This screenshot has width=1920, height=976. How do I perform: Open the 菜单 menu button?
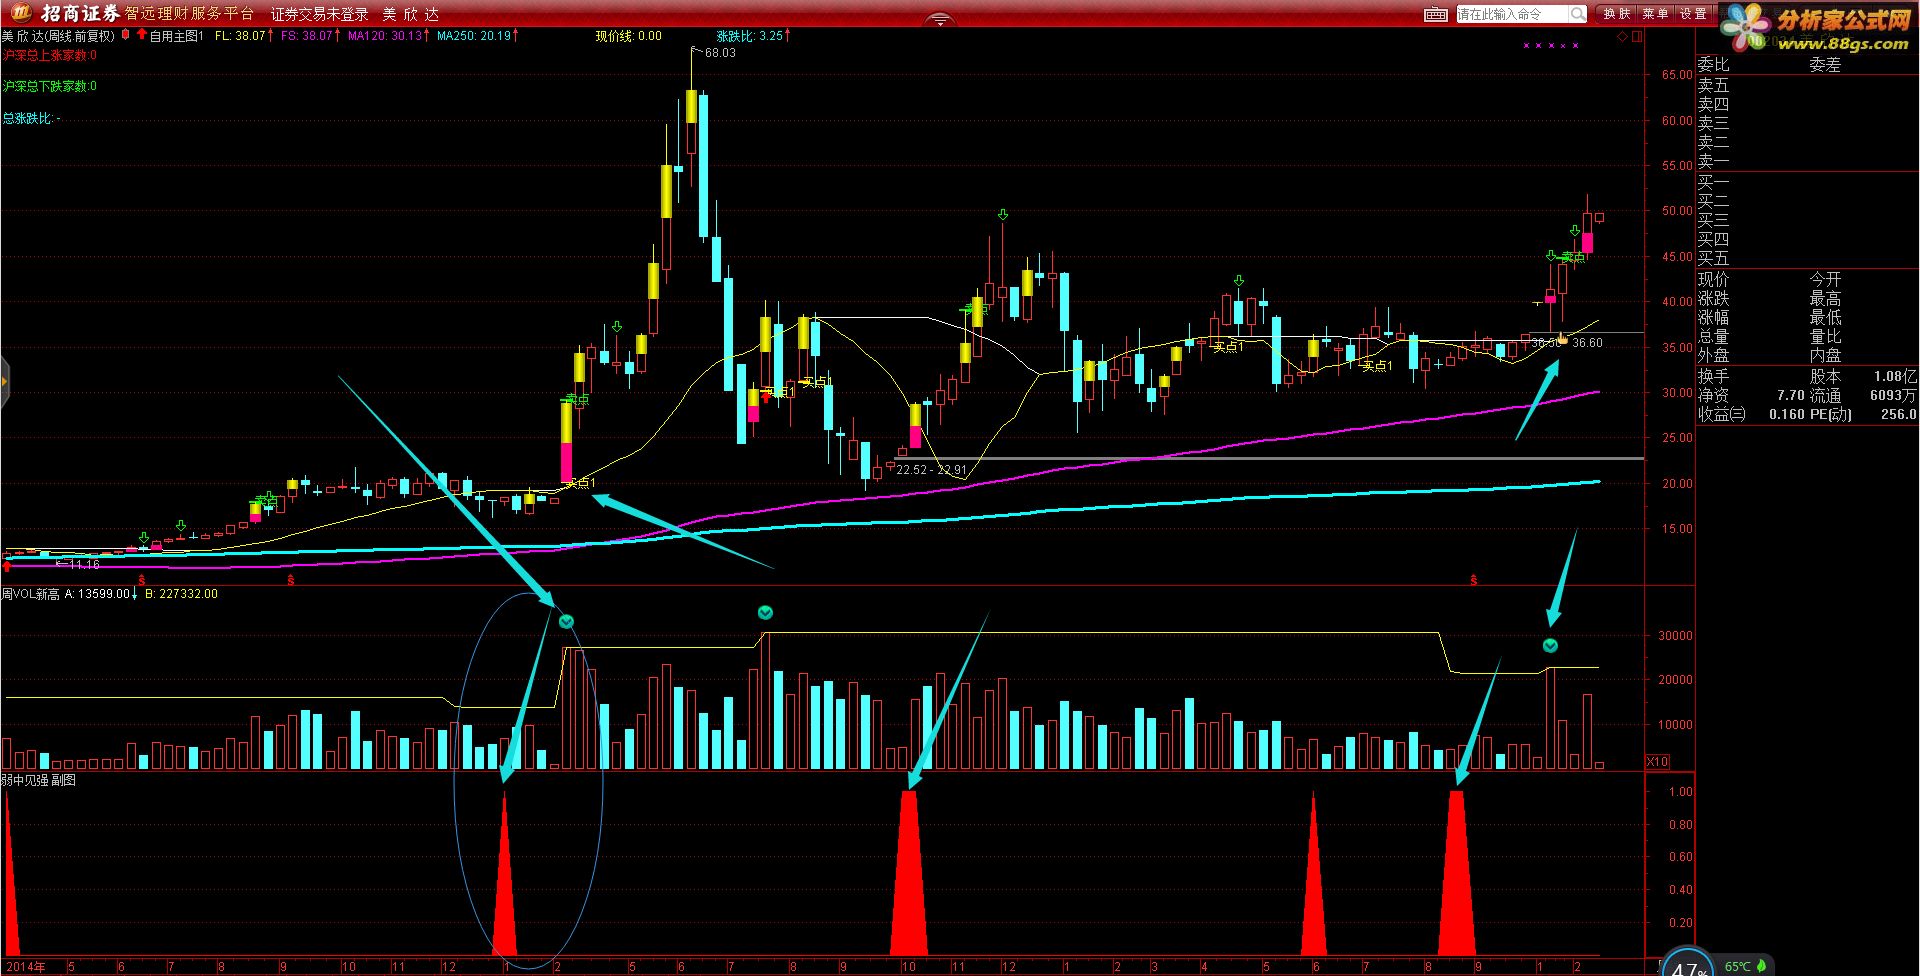[x=1655, y=14]
